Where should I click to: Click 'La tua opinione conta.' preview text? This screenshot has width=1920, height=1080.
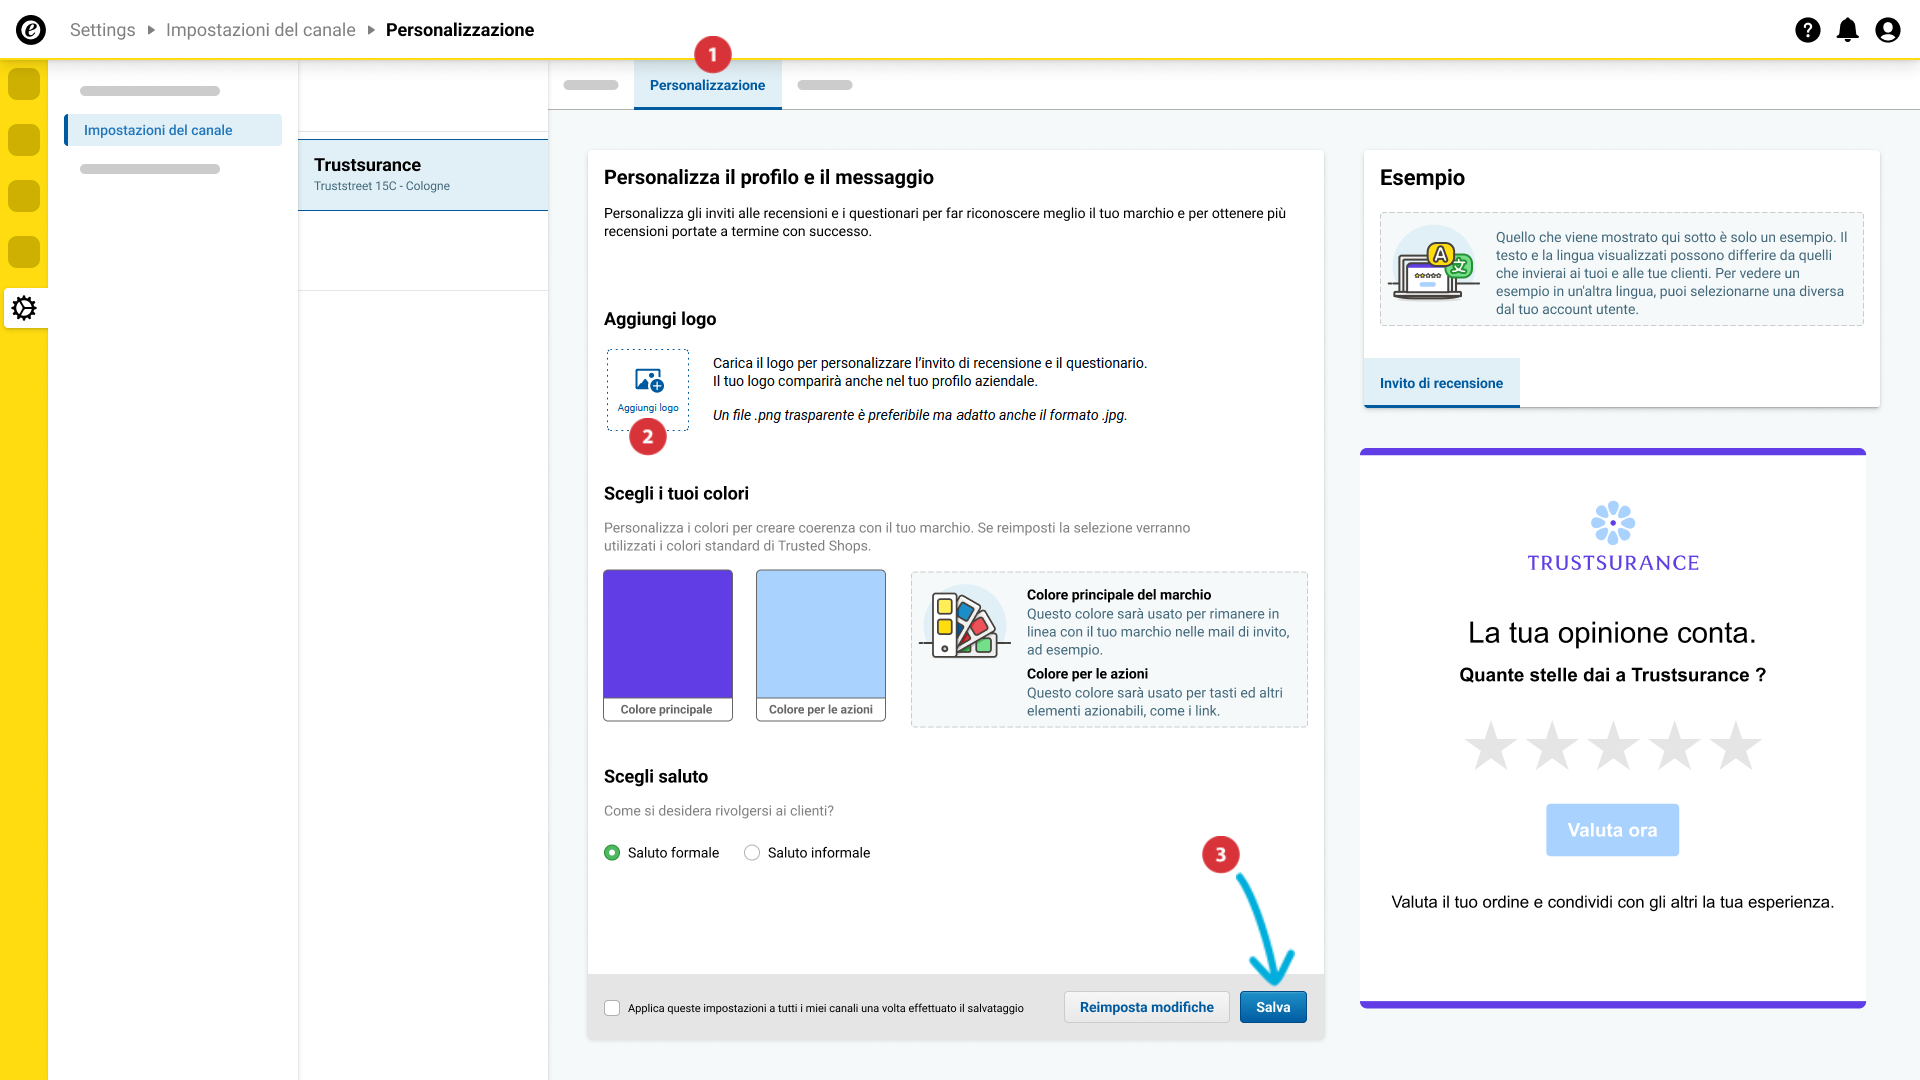[1612, 633]
